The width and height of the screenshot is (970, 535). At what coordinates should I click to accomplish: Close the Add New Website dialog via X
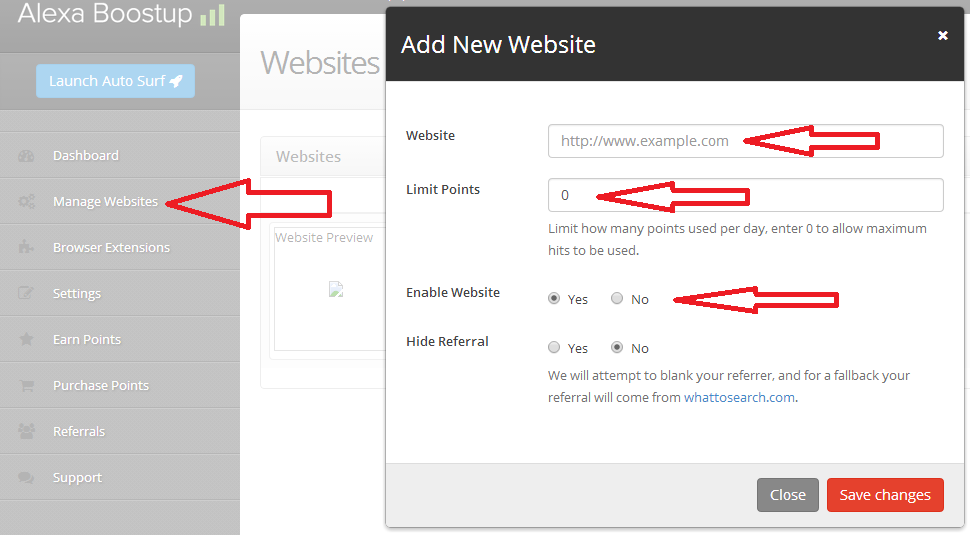[x=943, y=35]
